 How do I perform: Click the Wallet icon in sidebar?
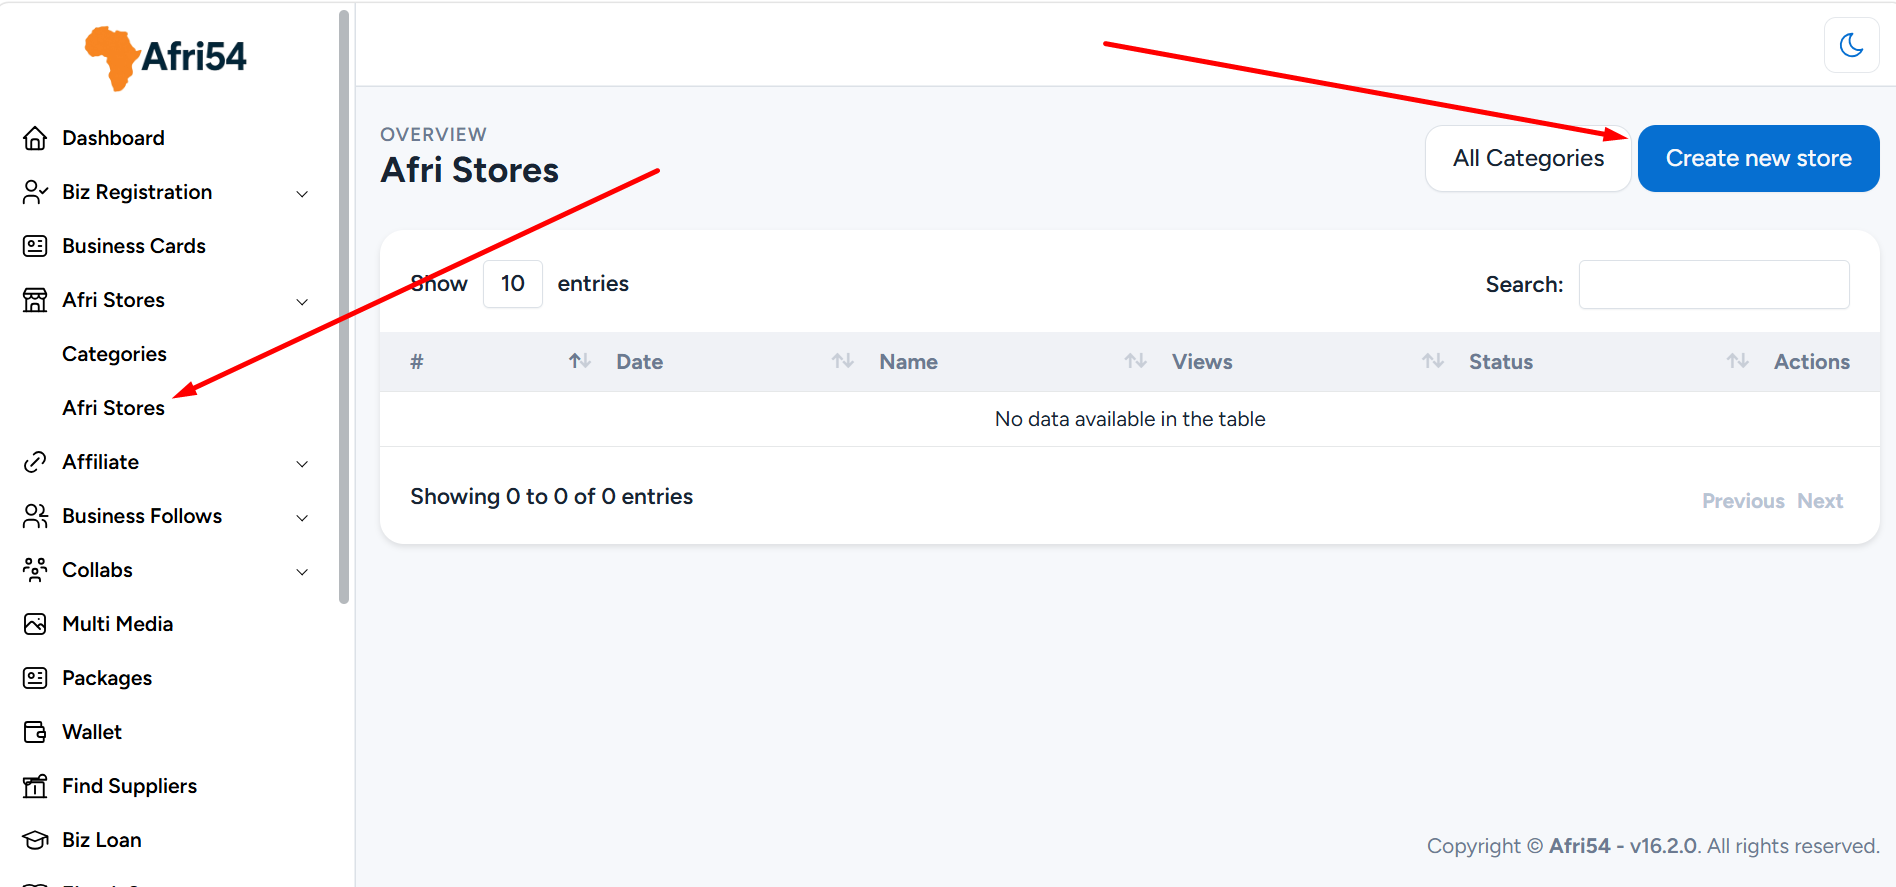pyautogui.click(x=35, y=732)
